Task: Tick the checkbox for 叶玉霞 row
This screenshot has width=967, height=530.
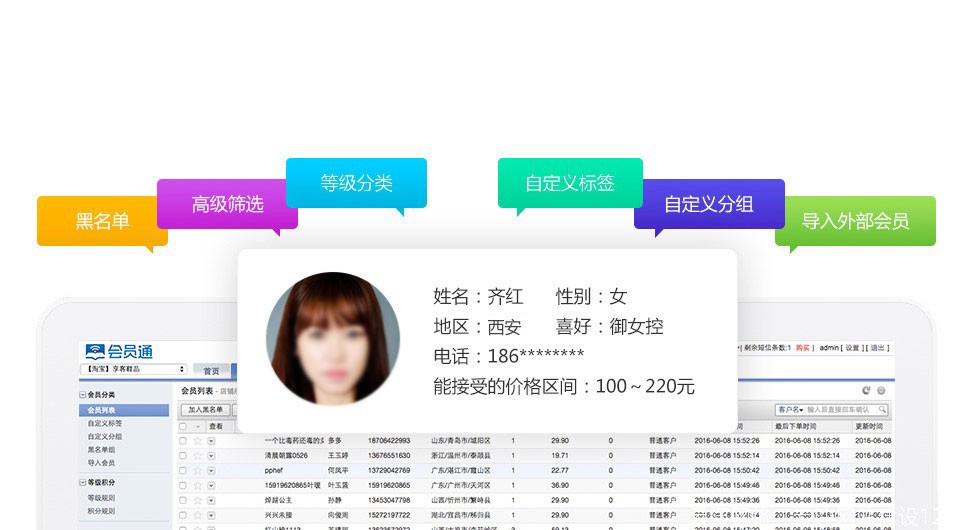Action: click(183, 486)
